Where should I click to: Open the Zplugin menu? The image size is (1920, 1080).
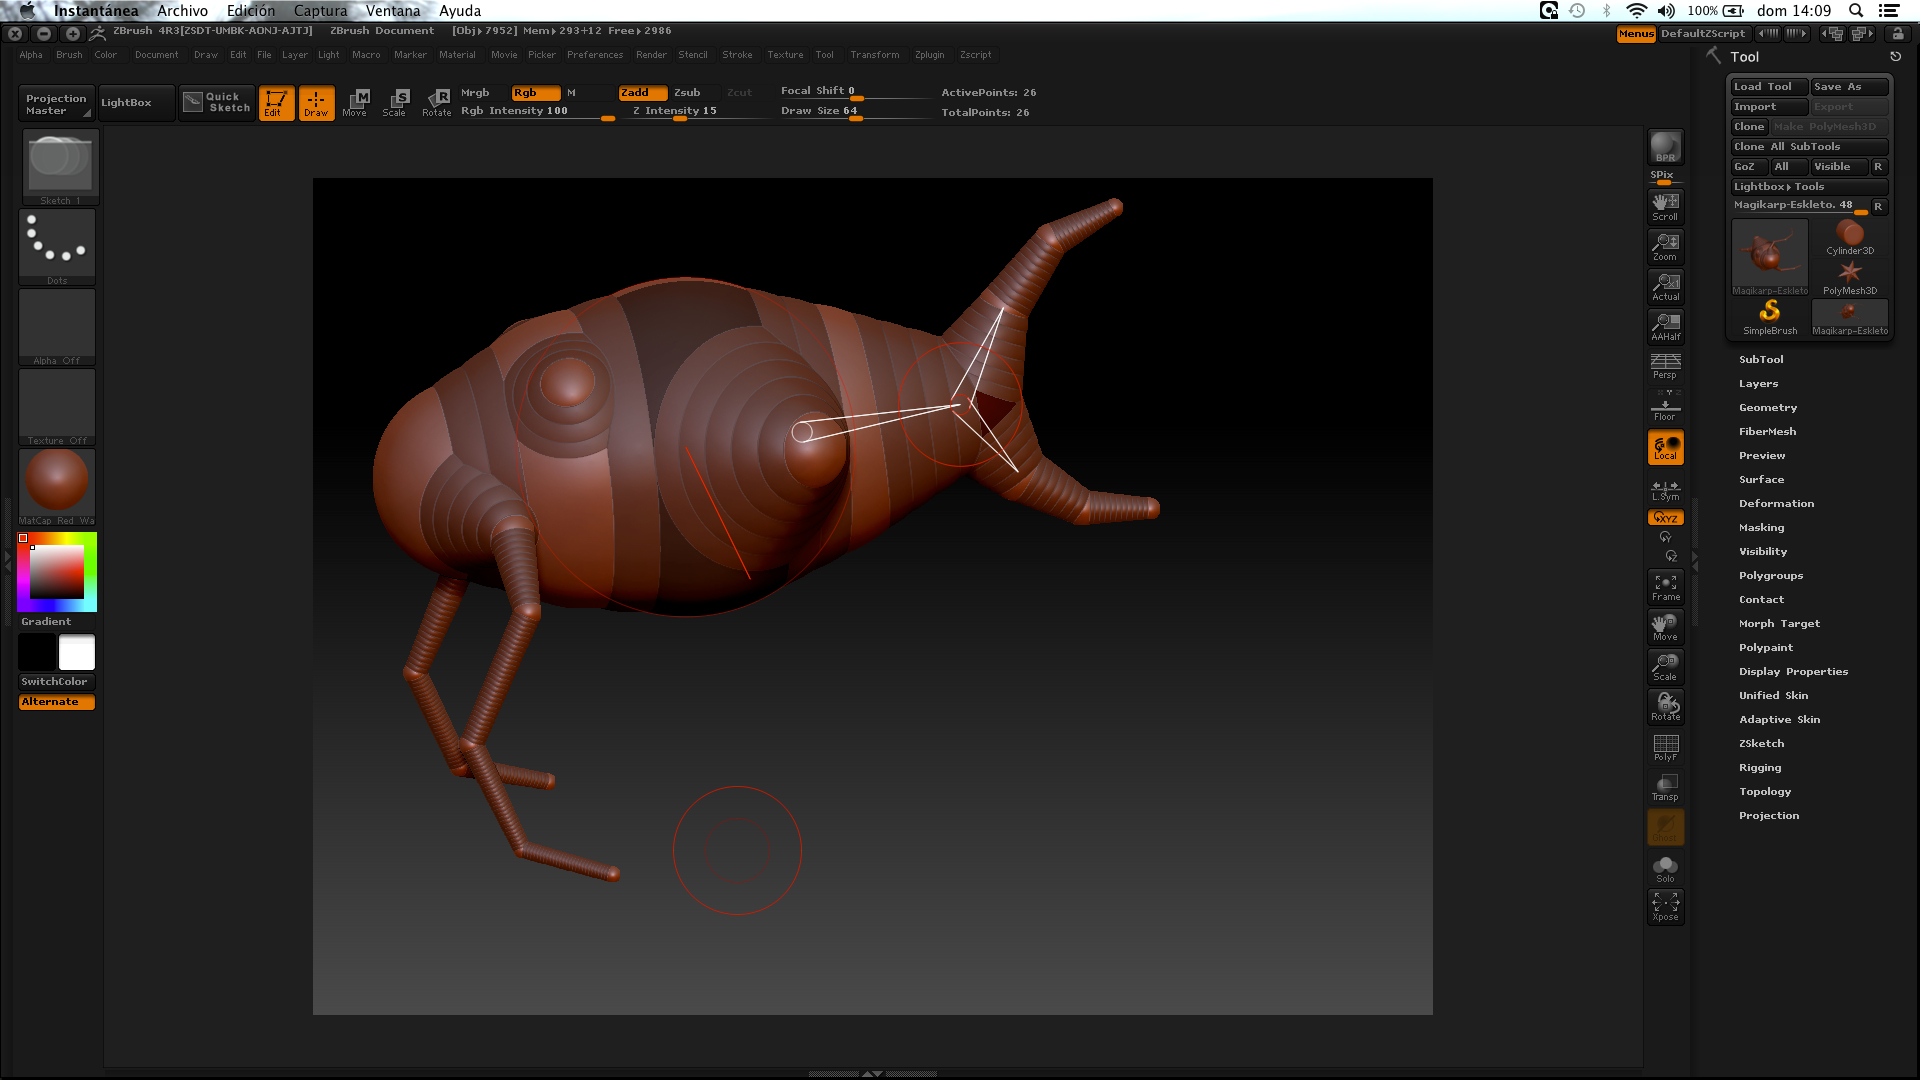[929, 55]
